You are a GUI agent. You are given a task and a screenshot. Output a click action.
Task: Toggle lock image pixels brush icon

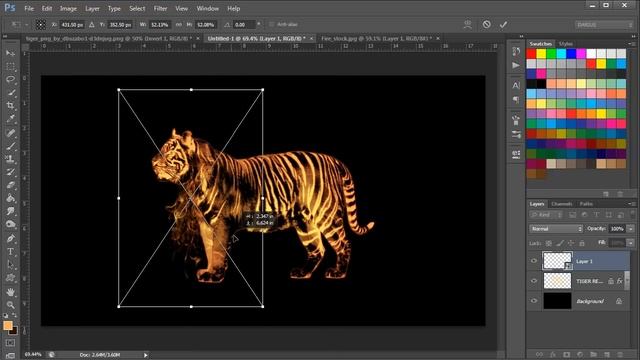[560, 243]
